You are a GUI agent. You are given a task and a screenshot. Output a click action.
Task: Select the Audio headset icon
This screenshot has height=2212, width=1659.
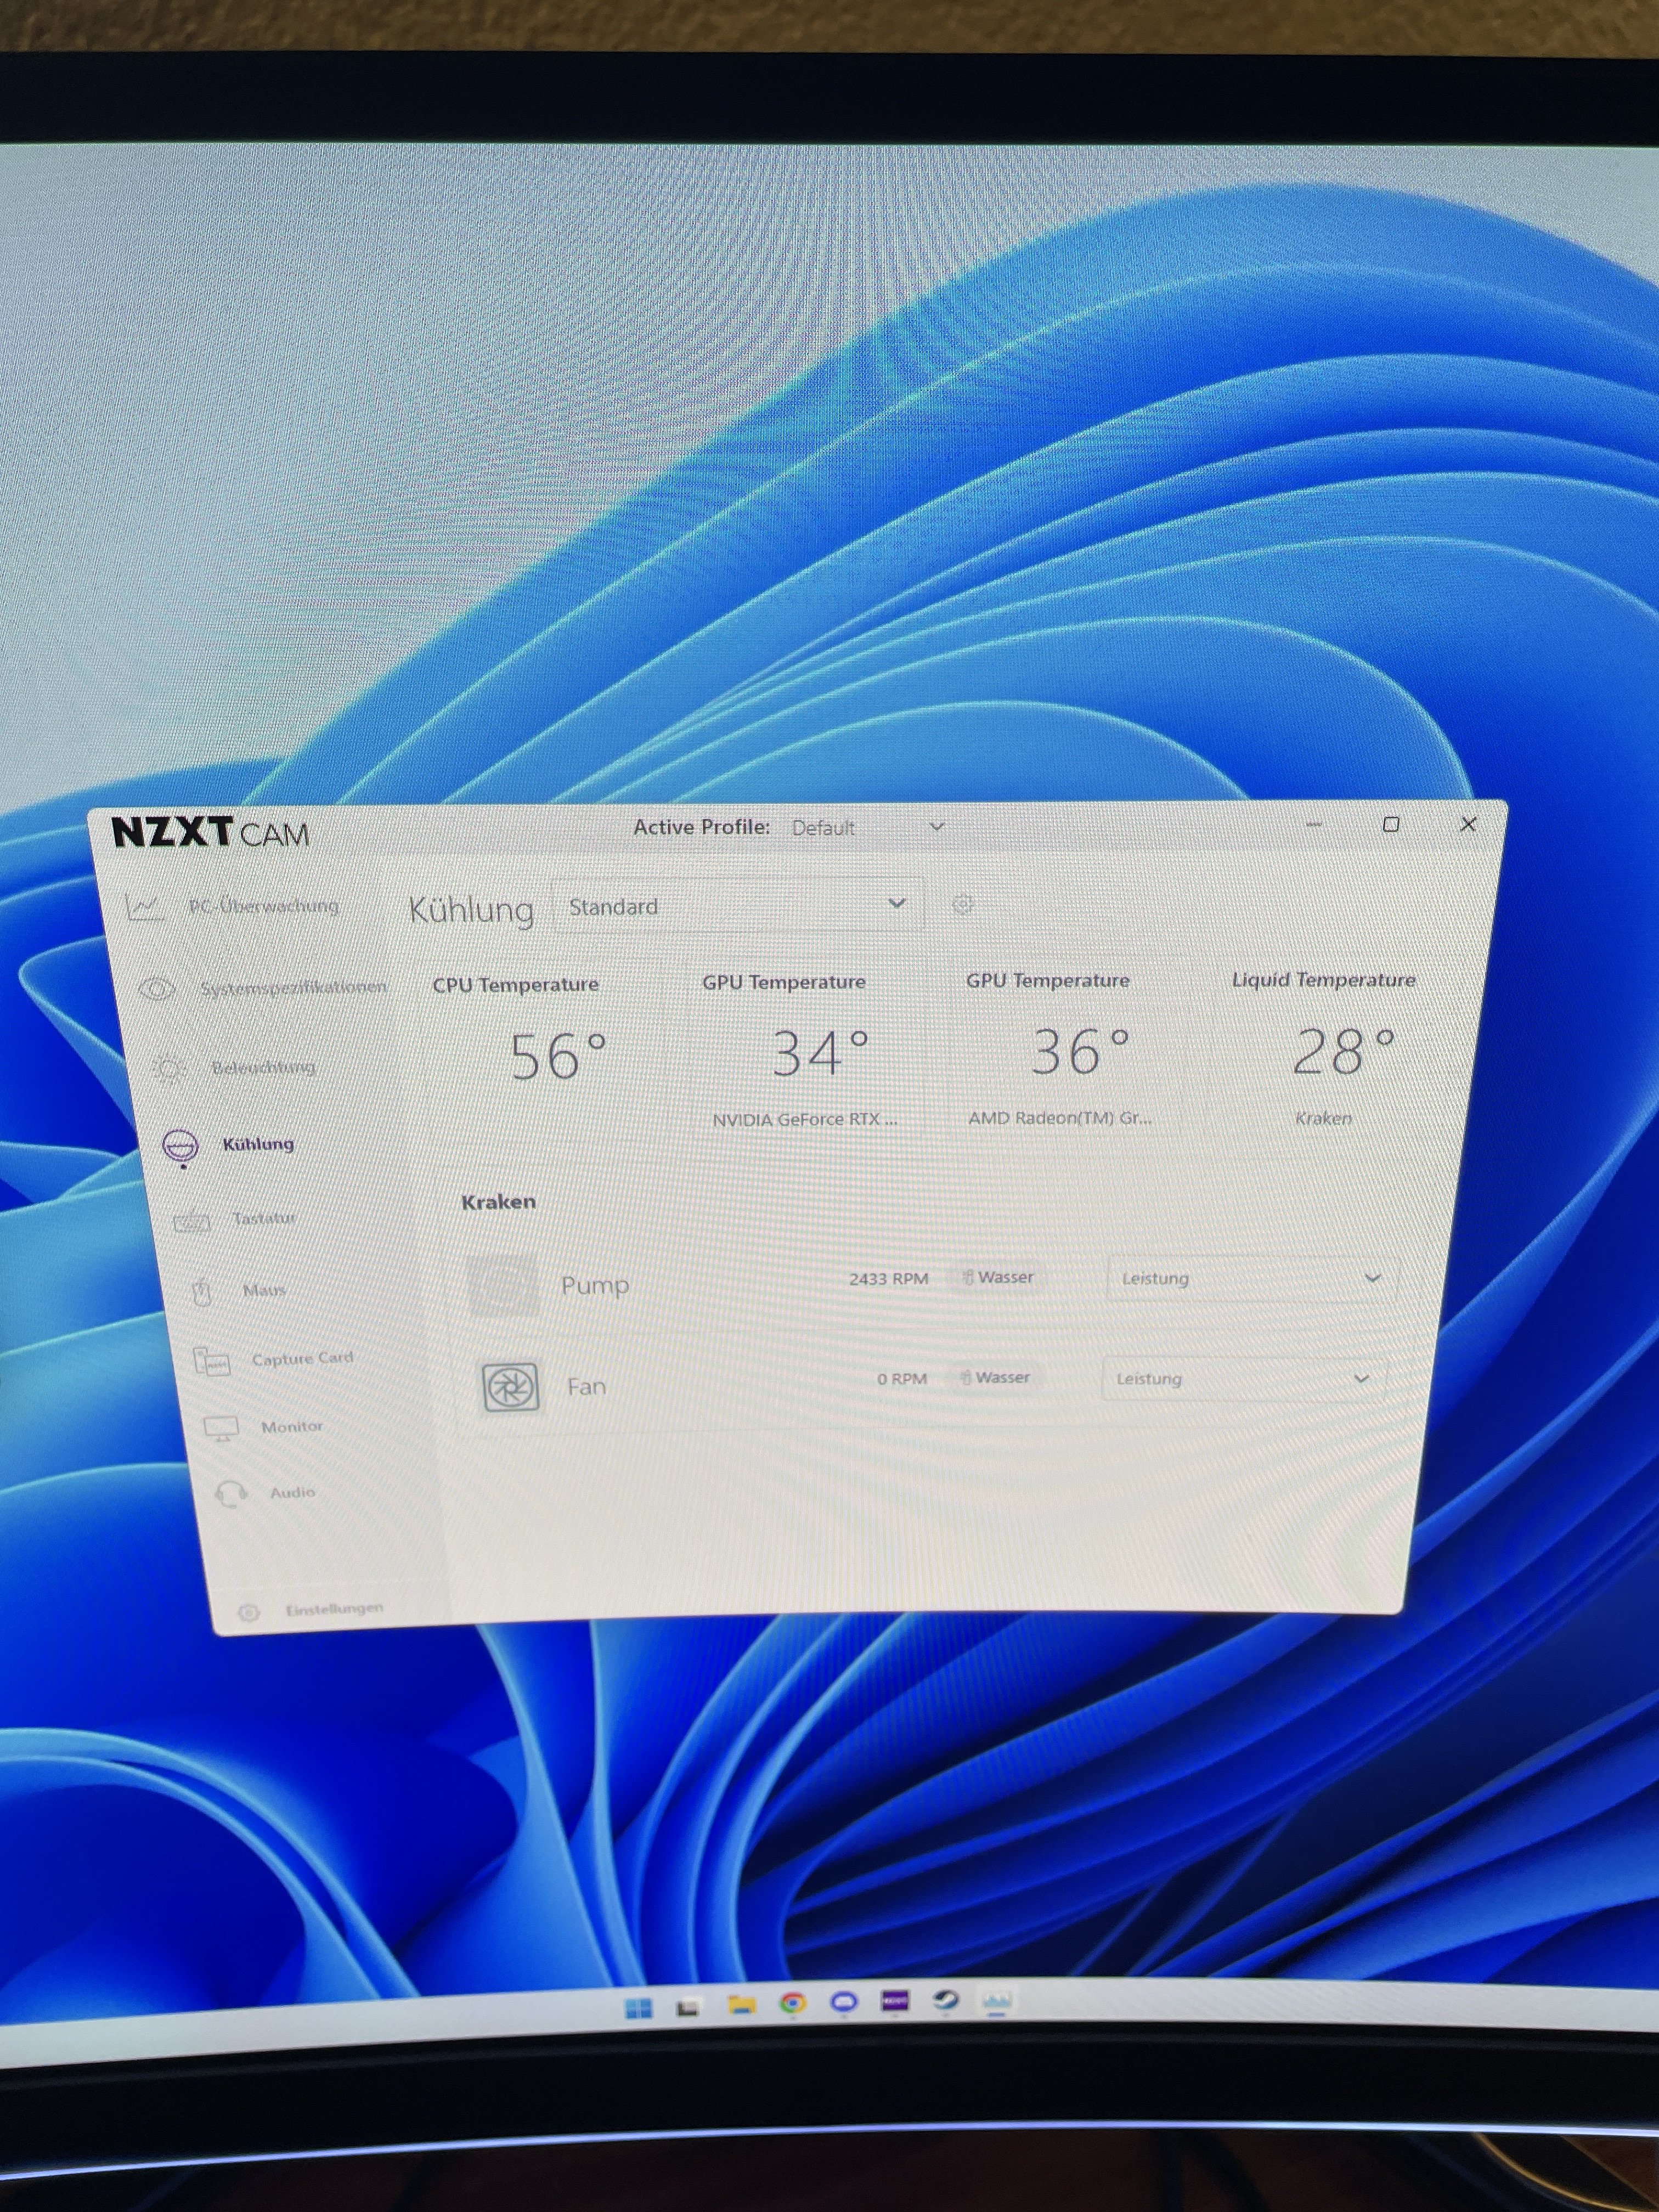click(231, 1494)
